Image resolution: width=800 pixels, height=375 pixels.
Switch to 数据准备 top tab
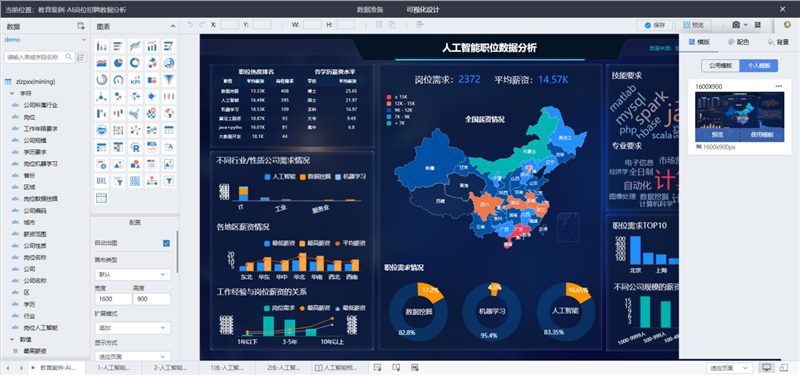pos(370,10)
